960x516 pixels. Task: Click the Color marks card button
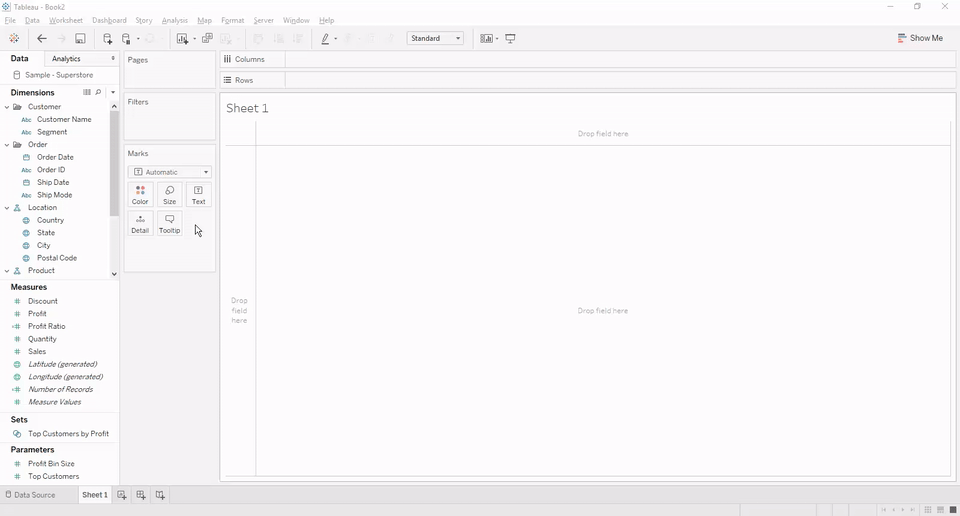coord(140,195)
